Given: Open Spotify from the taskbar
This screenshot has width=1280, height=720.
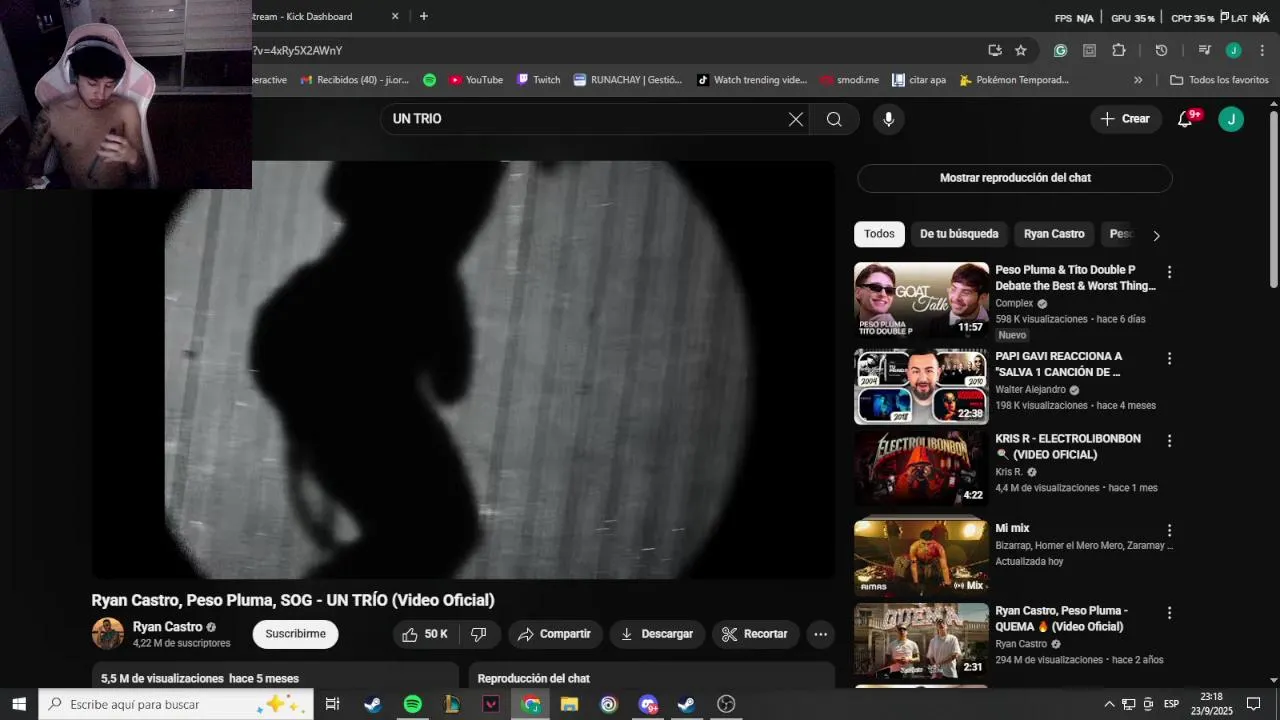Looking at the screenshot, I should [412, 704].
